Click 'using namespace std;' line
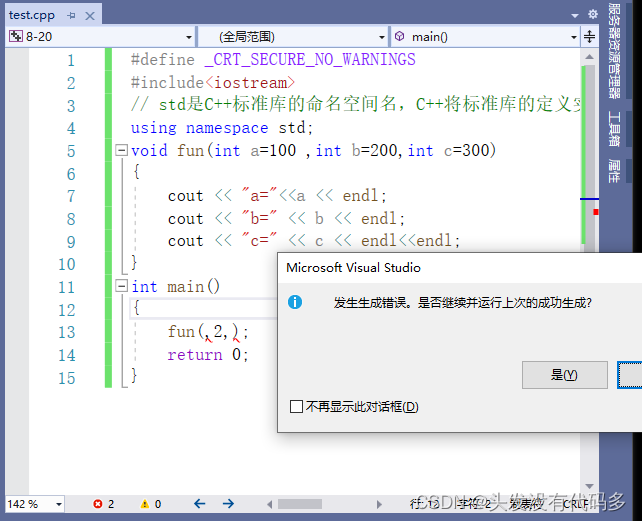Viewport: 642px width, 521px height. point(222,128)
